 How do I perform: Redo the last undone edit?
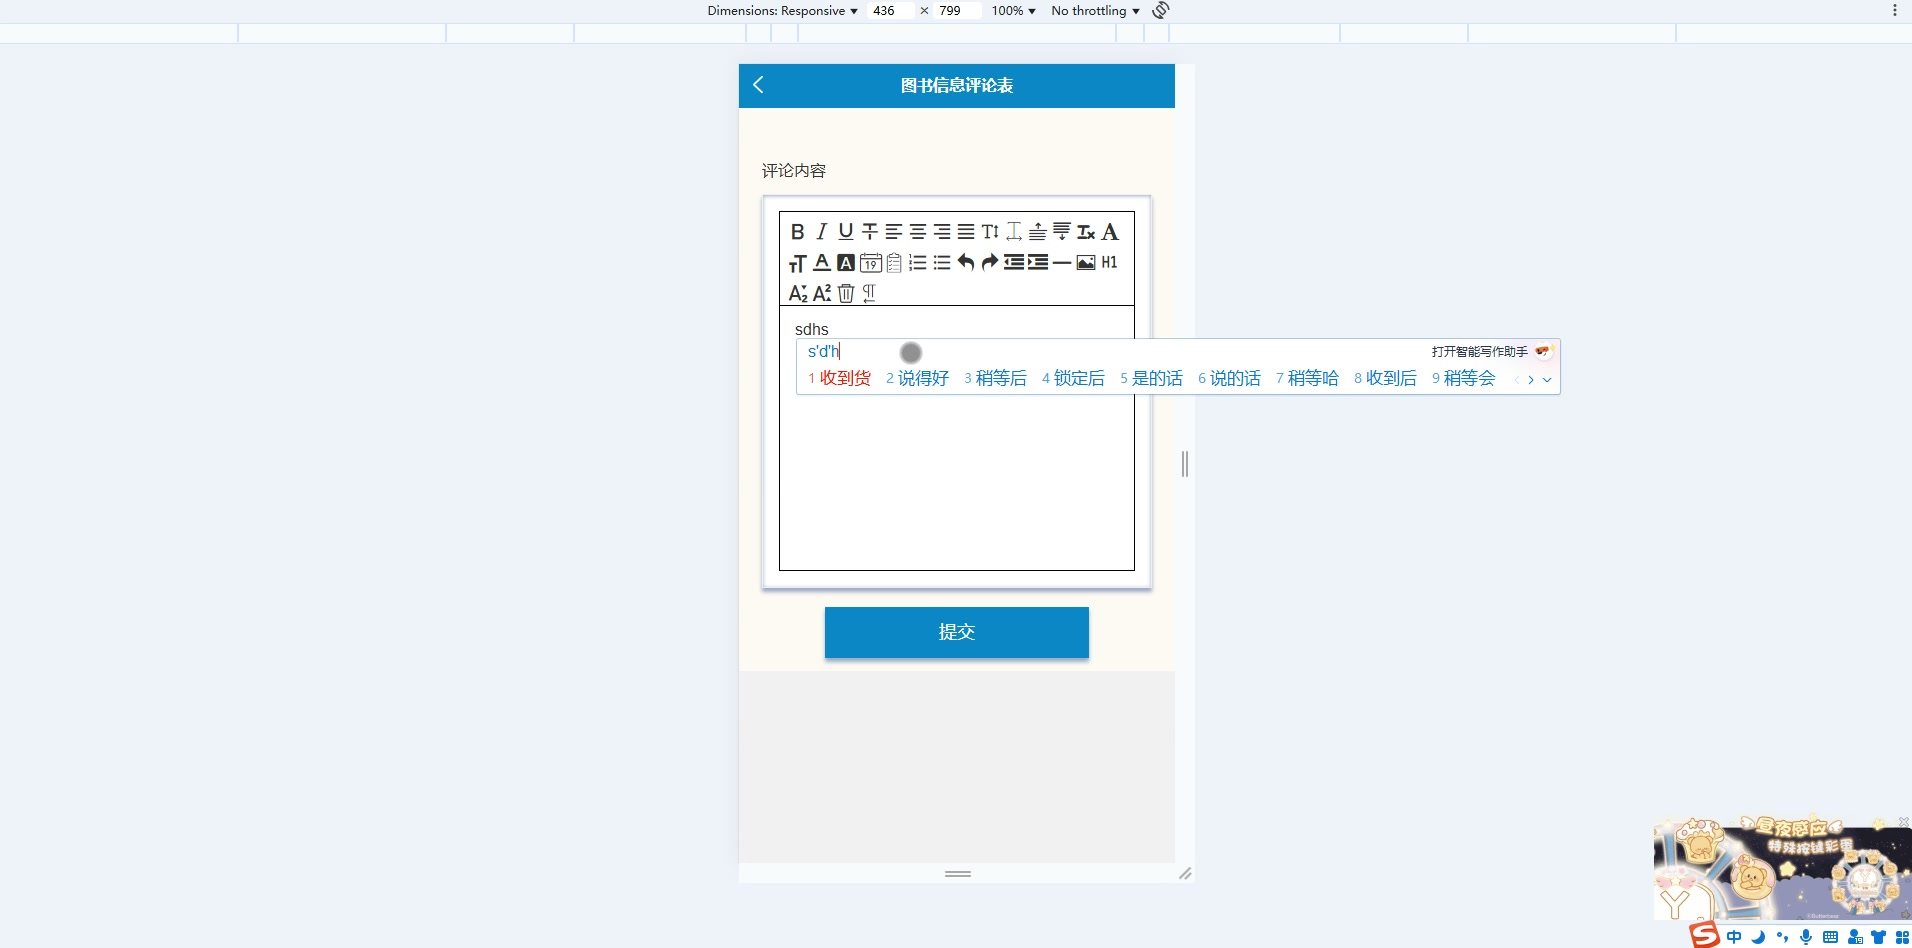pyautogui.click(x=990, y=263)
